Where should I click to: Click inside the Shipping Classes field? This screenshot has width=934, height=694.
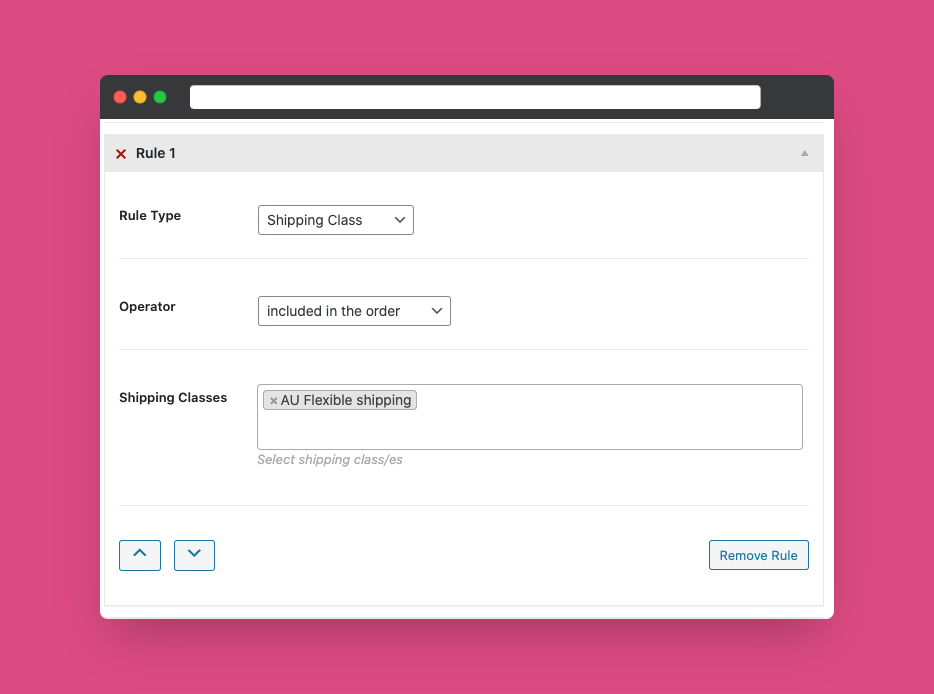pos(530,417)
